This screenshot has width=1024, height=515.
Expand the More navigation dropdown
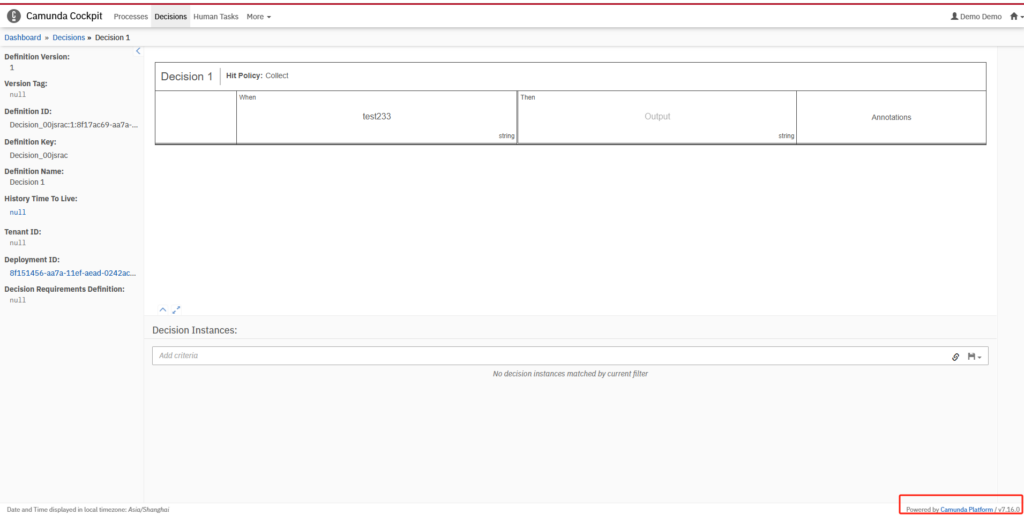(259, 16)
